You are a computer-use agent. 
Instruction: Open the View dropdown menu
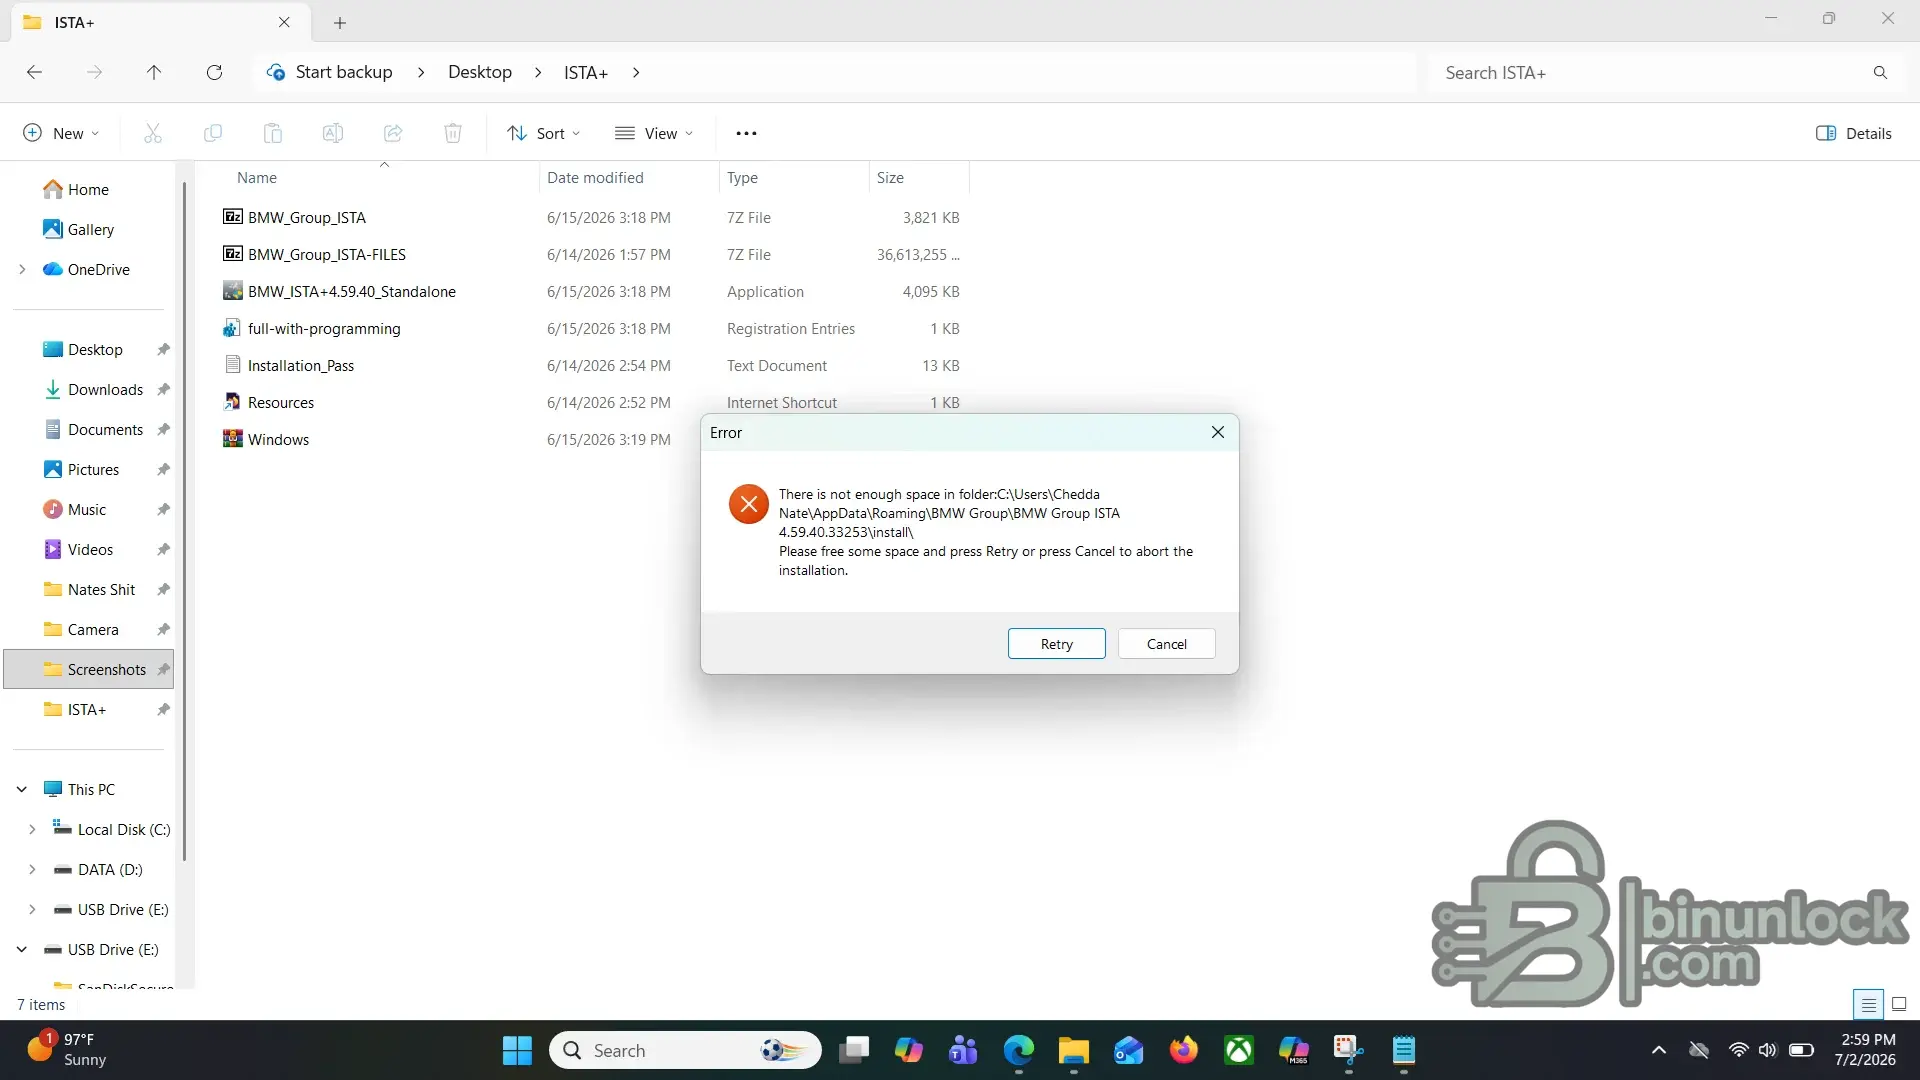coord(654,133)
